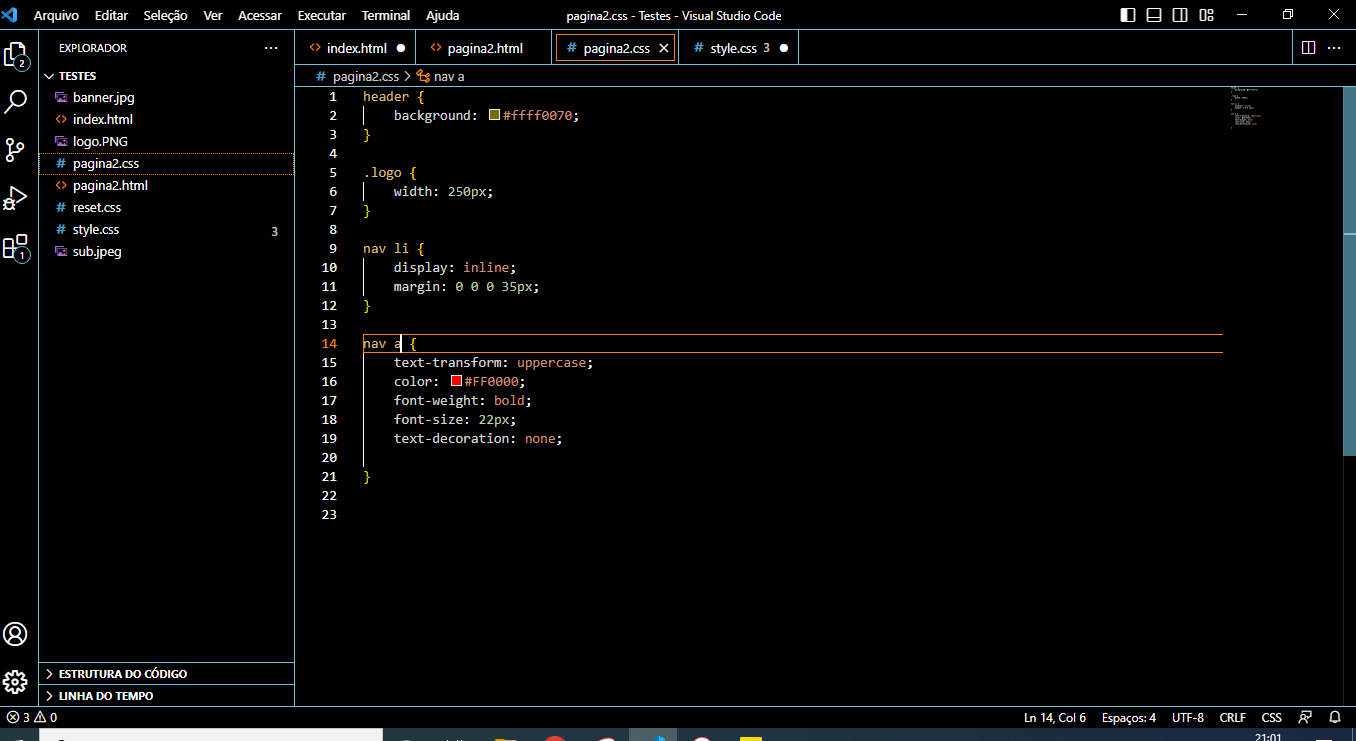Change indentation via Espaços: 4
The height and width of the screenshot is (741, 1356).
[x=1129, y=717]
